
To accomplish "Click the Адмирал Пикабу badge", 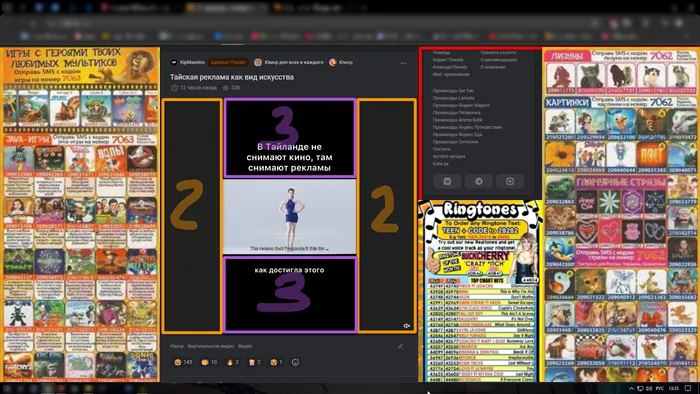I will 229,62.
